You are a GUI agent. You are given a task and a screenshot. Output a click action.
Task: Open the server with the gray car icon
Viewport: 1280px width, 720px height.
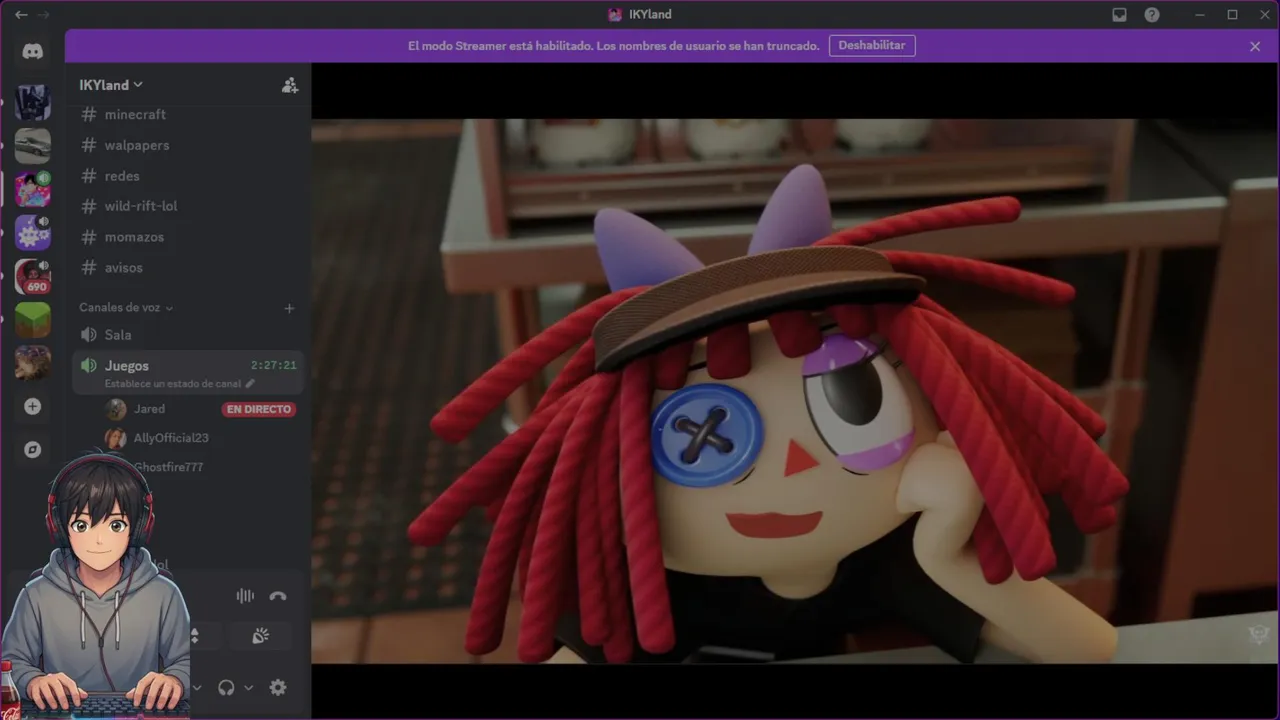coord(33,146)
